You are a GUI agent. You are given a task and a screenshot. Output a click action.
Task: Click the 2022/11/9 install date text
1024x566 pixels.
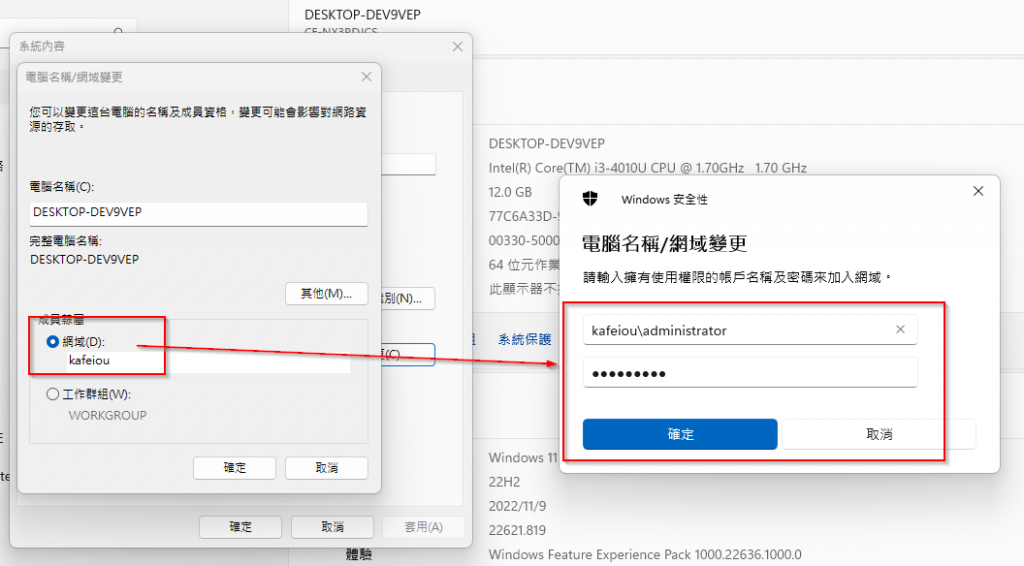[x=517, y=506]
